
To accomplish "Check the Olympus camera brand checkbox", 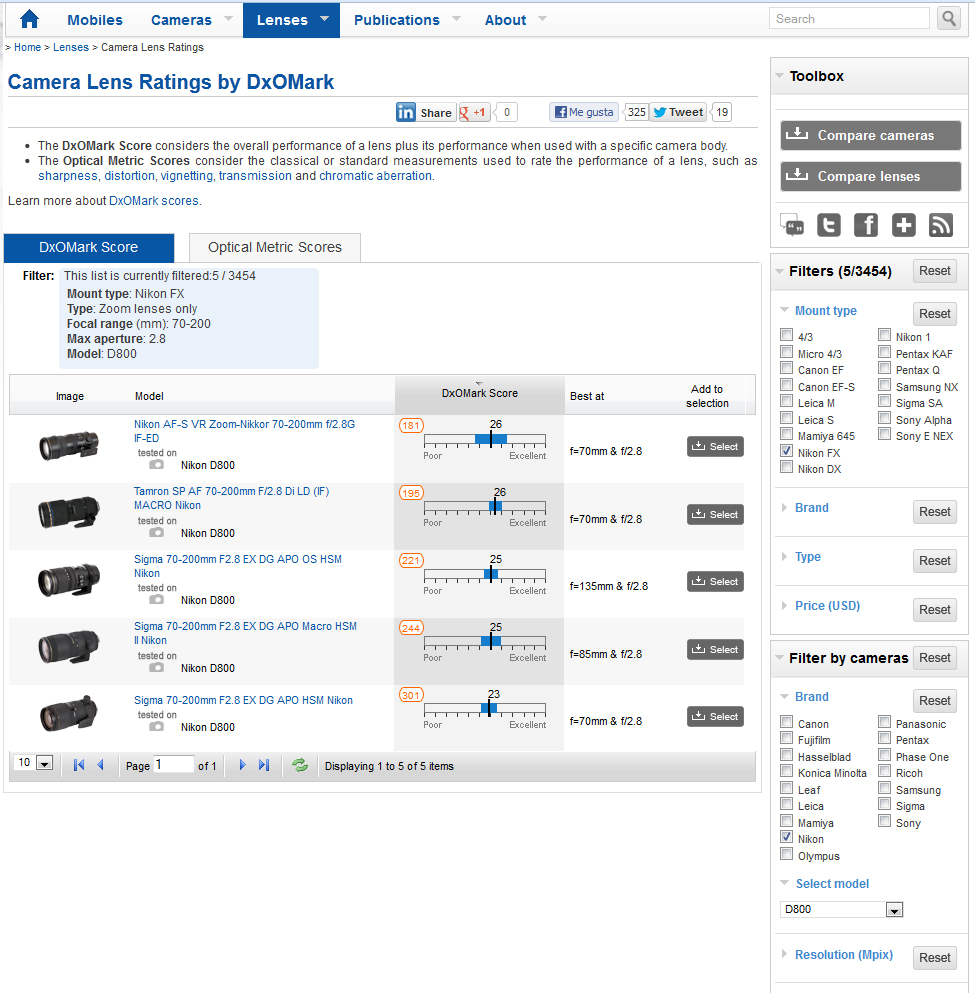I will [x=786, y=854].
